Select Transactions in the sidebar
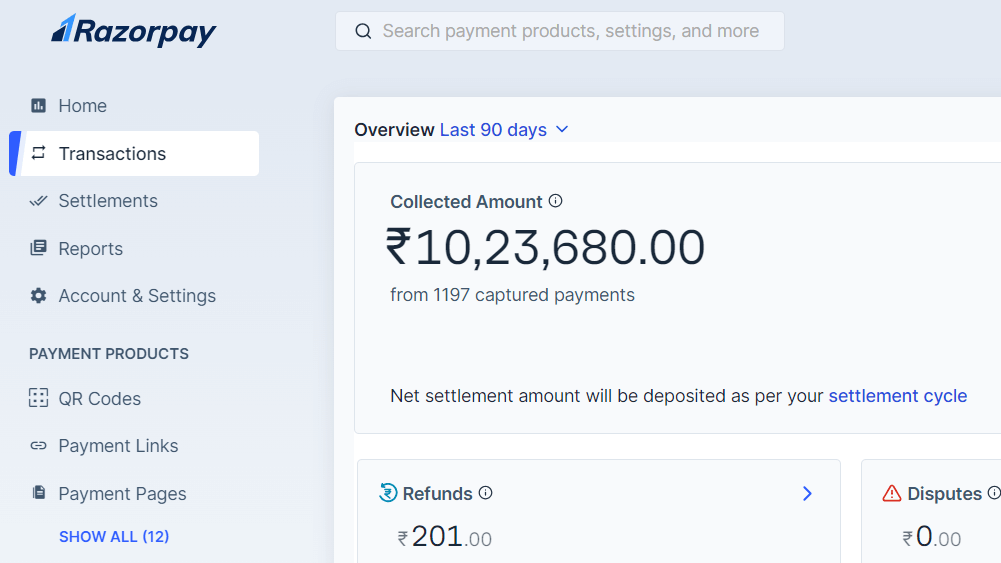The image size is (1001, 563). coord(134,154)
